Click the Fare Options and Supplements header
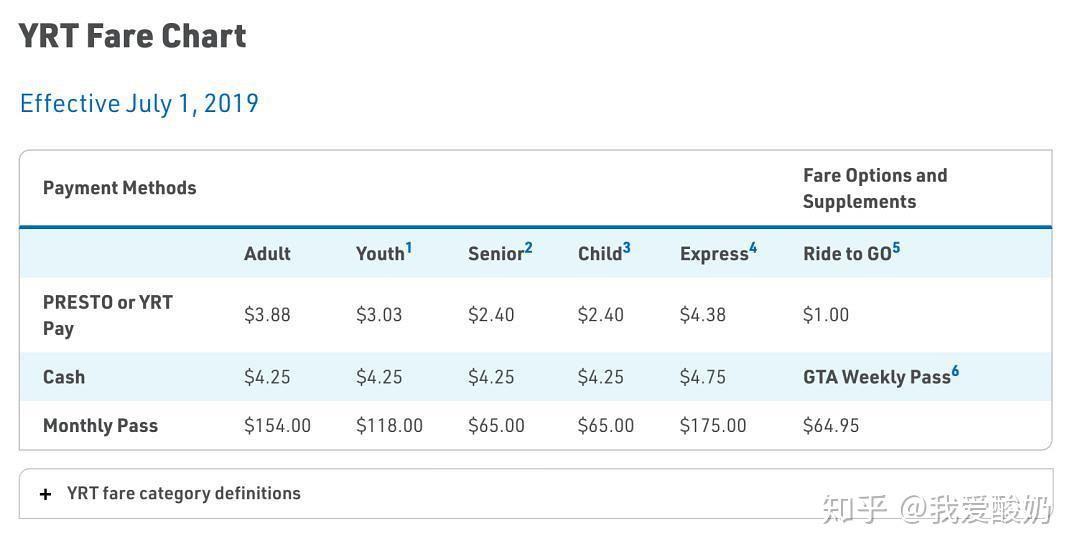 875,188
